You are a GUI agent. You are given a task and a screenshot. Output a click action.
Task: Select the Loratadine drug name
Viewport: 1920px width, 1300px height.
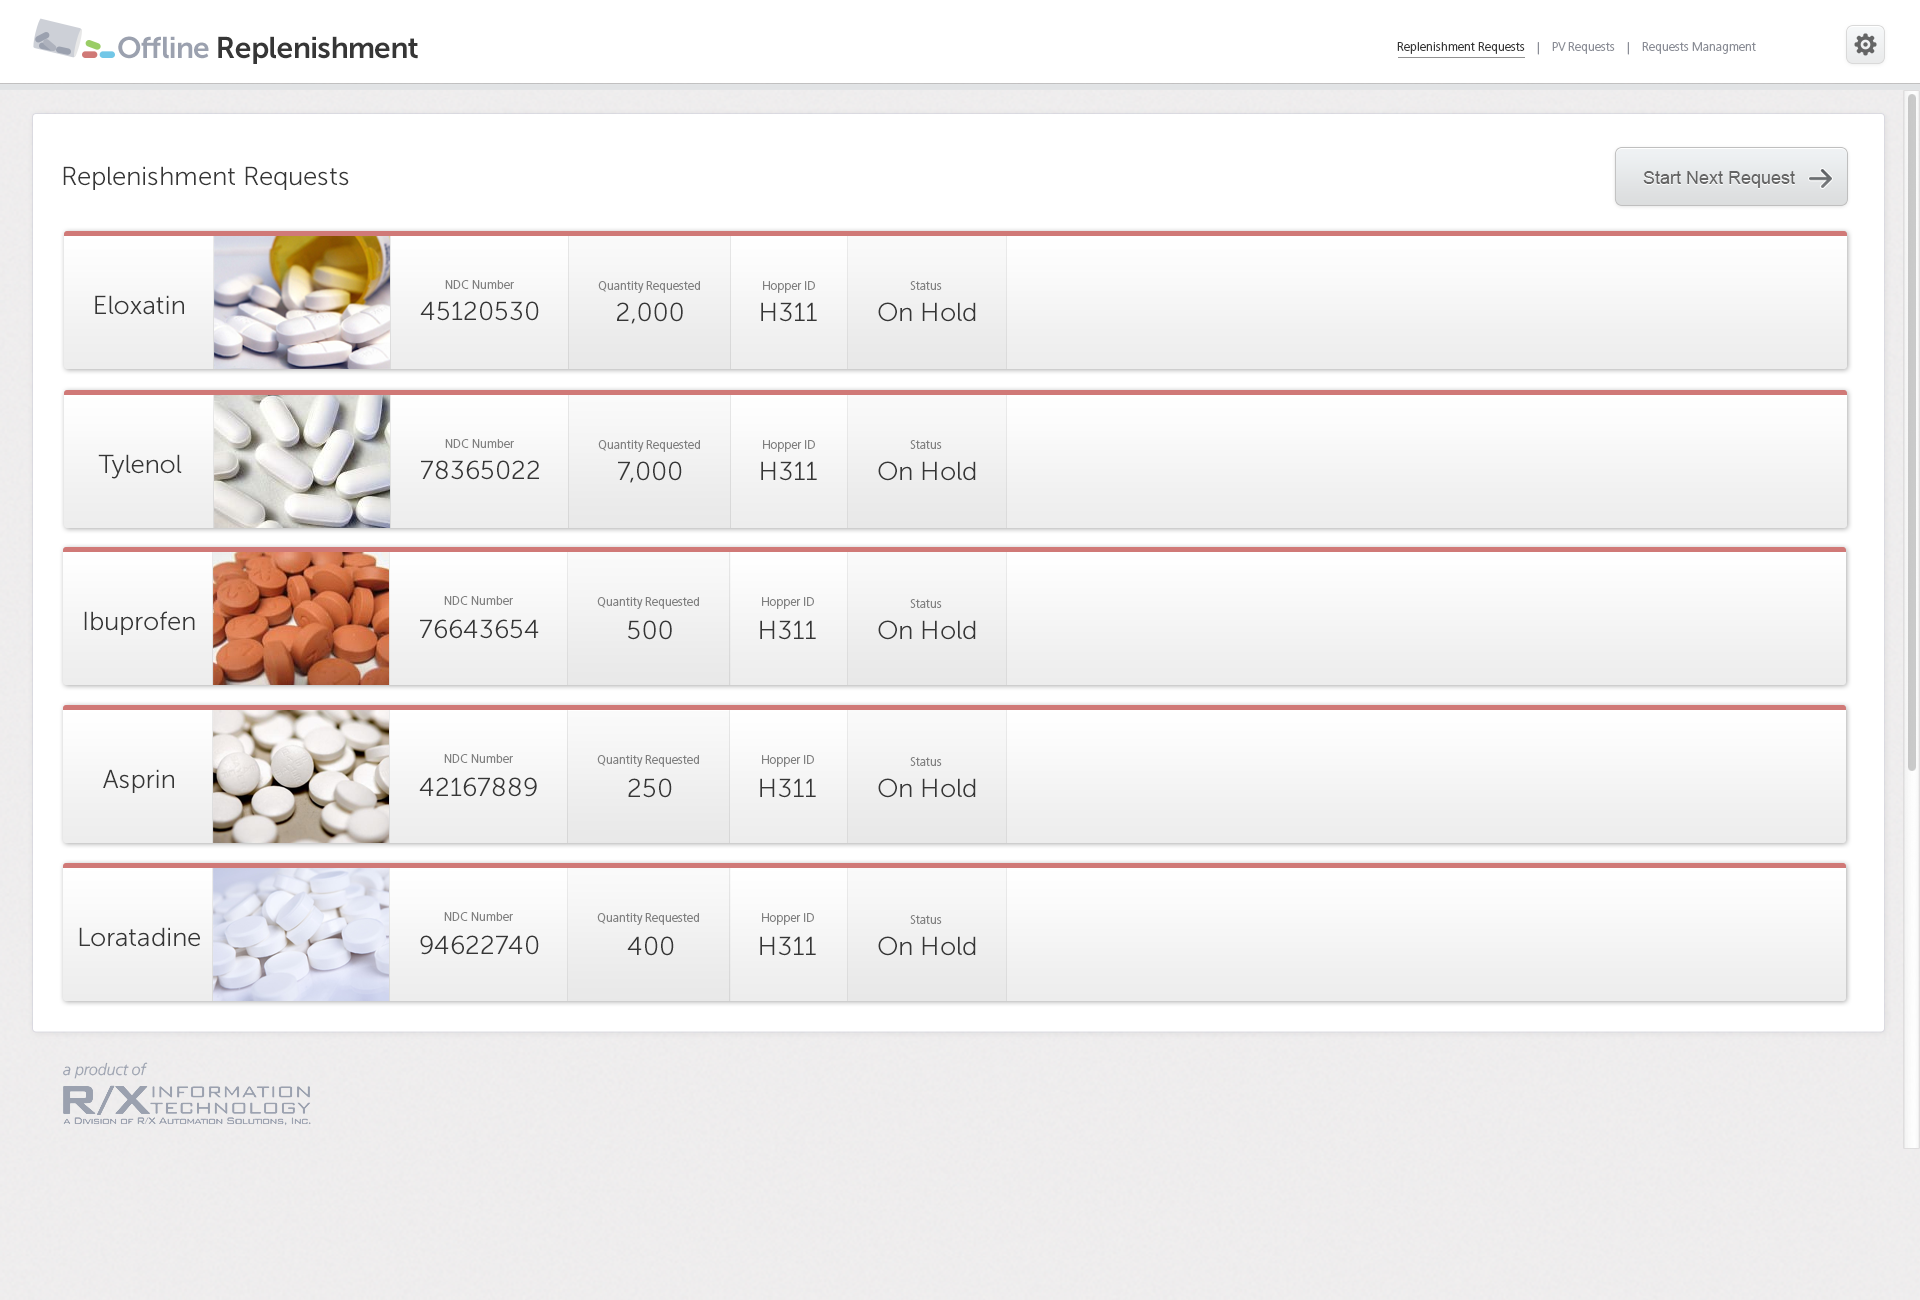139,937
